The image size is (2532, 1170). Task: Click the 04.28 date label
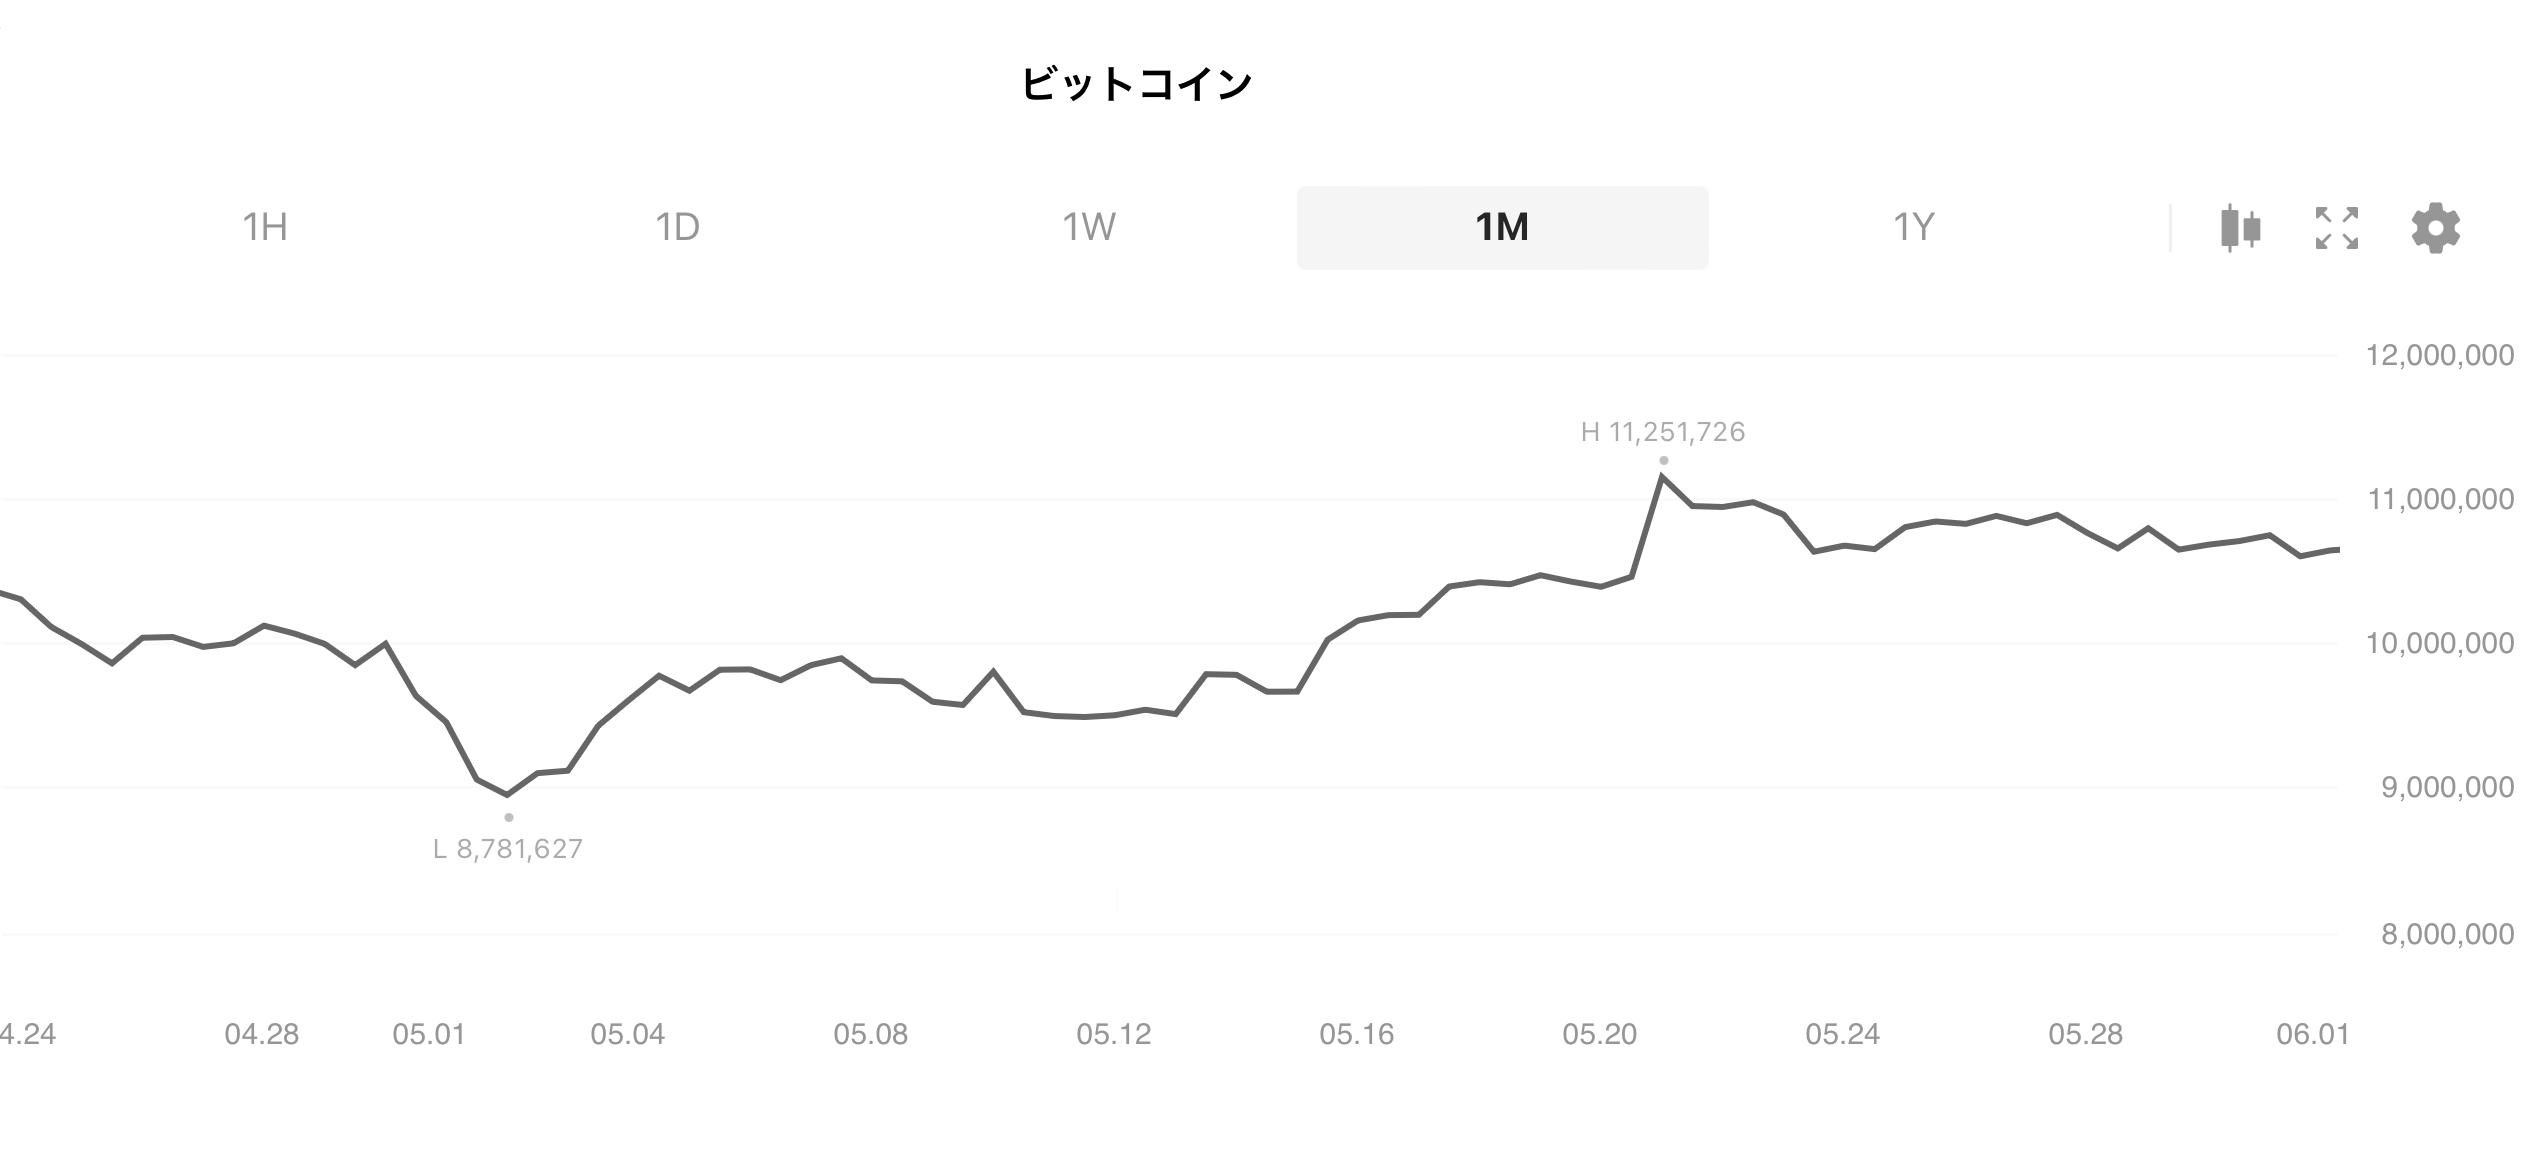point(263,1035)
